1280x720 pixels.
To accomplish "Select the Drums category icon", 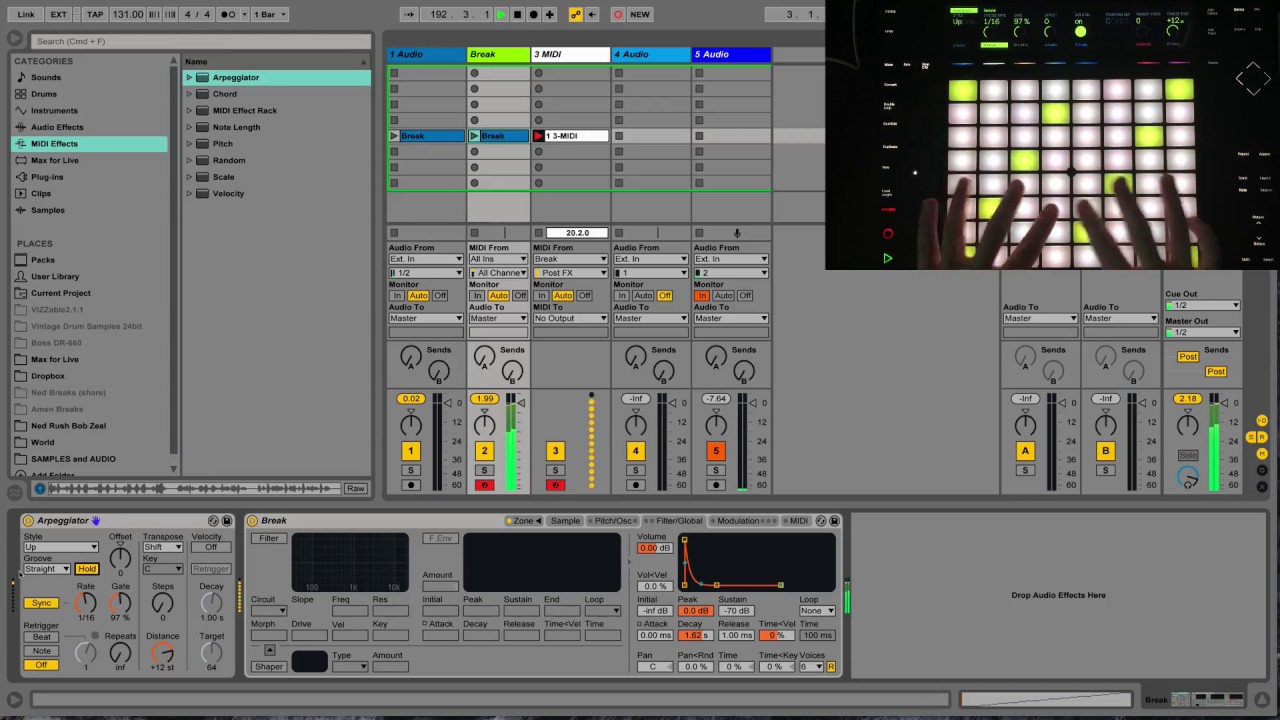I will click(x=21, y=94).
